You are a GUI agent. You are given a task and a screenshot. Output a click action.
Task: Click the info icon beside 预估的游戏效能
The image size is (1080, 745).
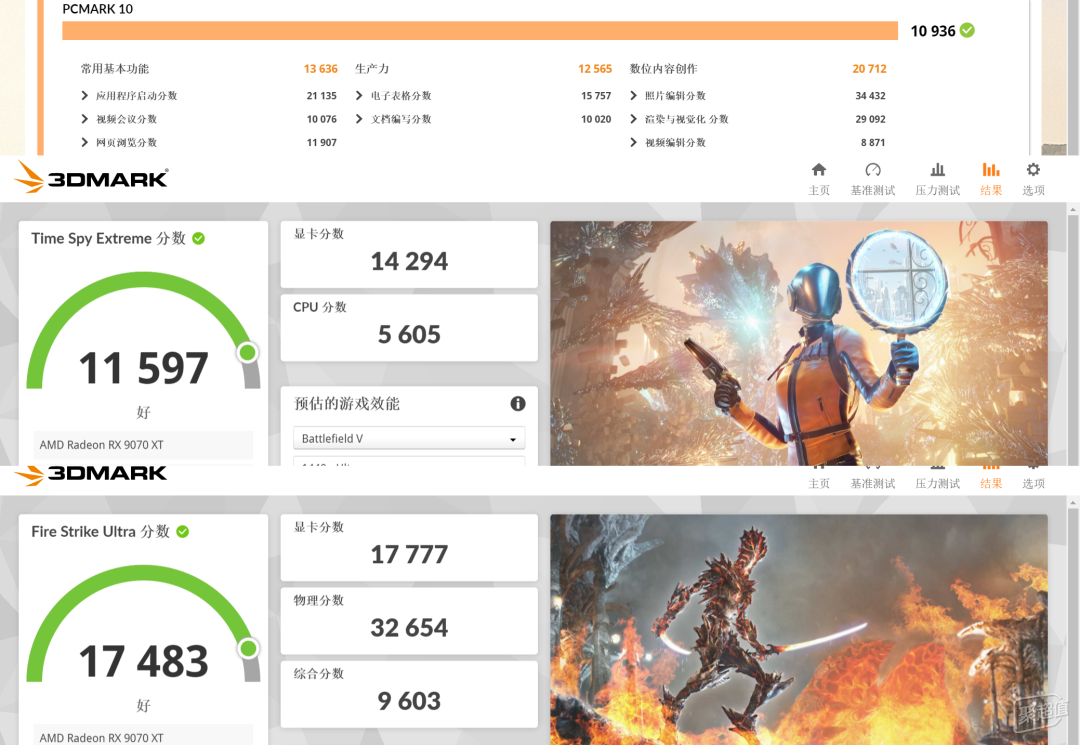tap(518, 403)
